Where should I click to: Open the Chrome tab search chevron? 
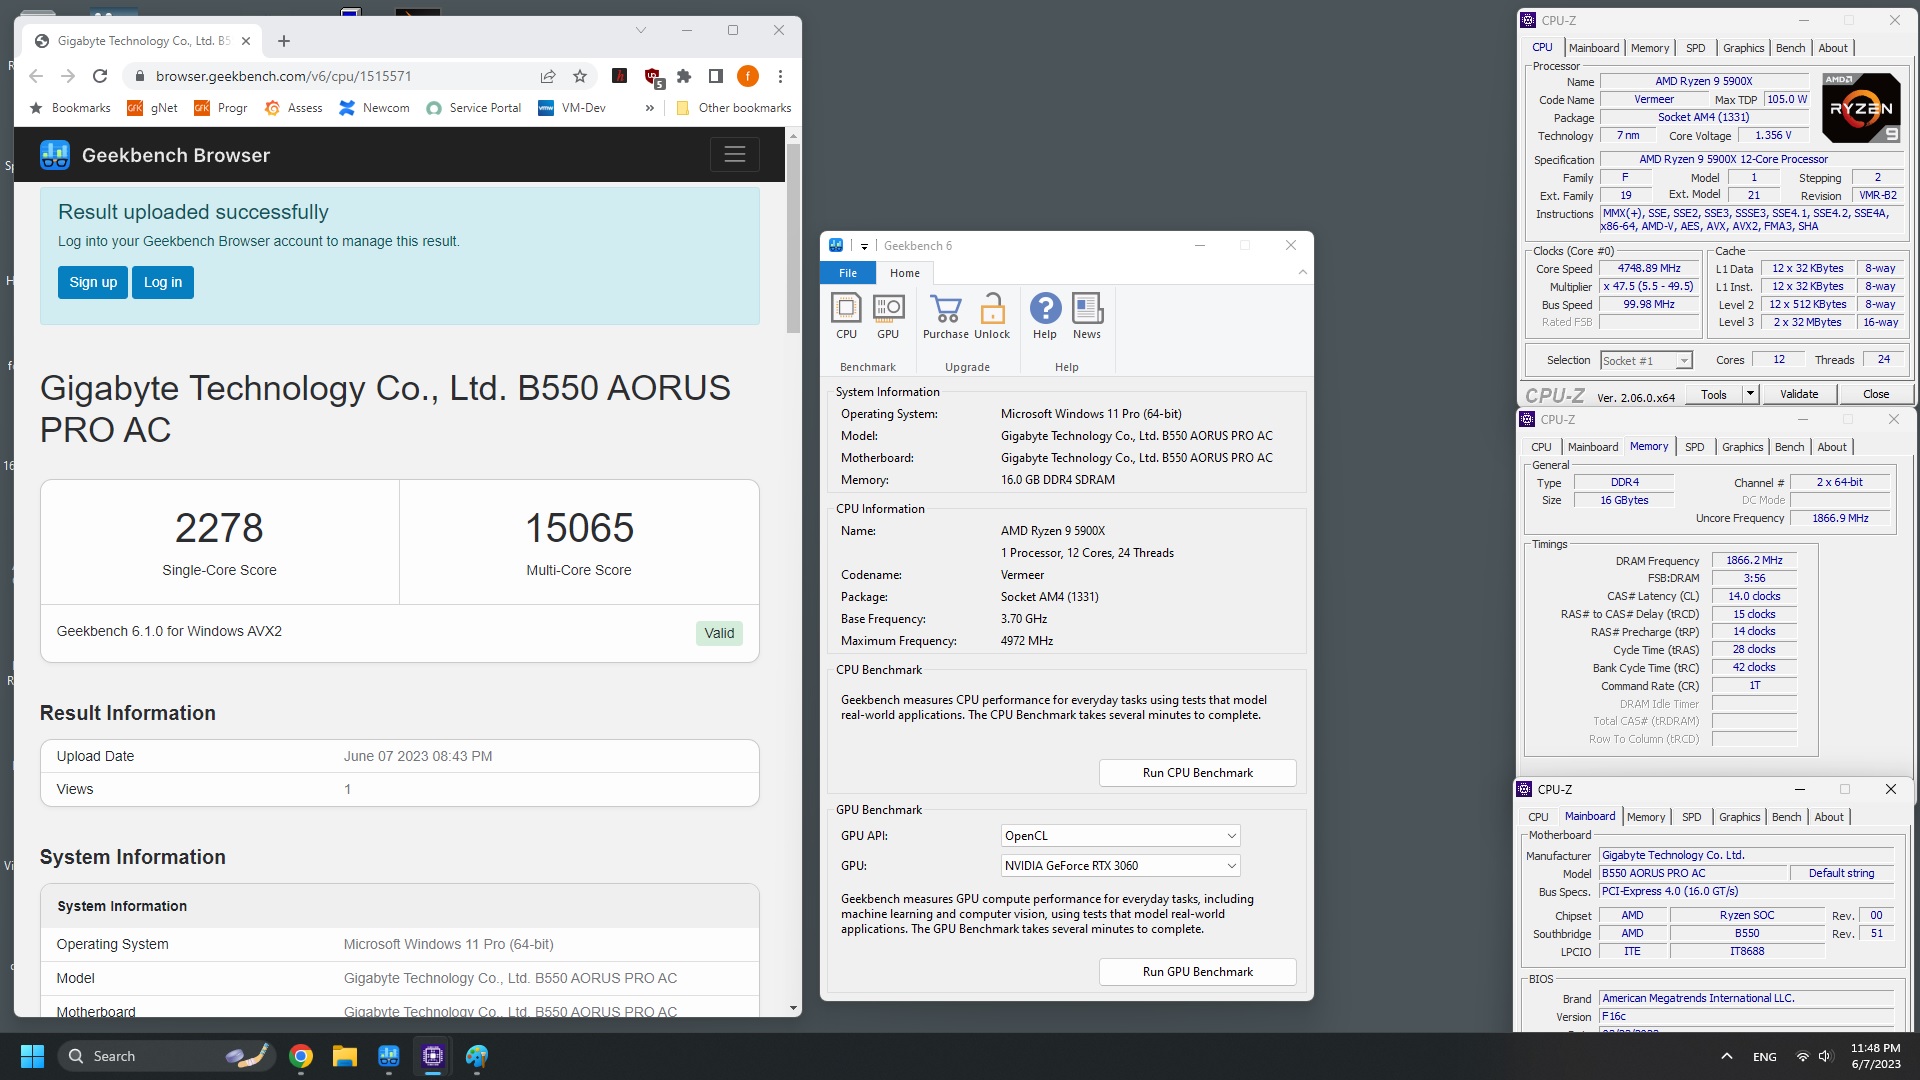point(641,30)
